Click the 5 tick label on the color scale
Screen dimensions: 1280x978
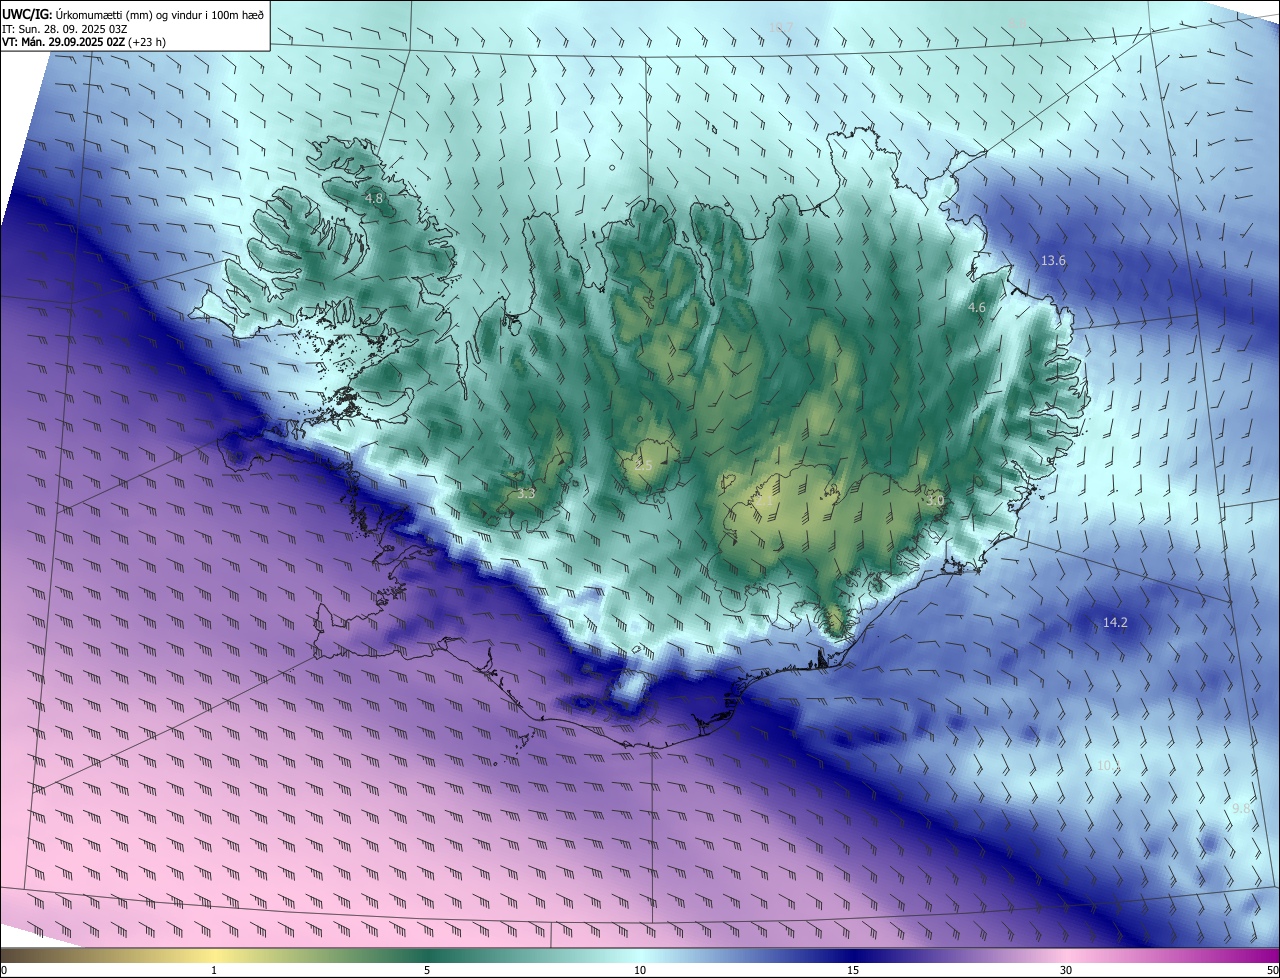point(427,970)
